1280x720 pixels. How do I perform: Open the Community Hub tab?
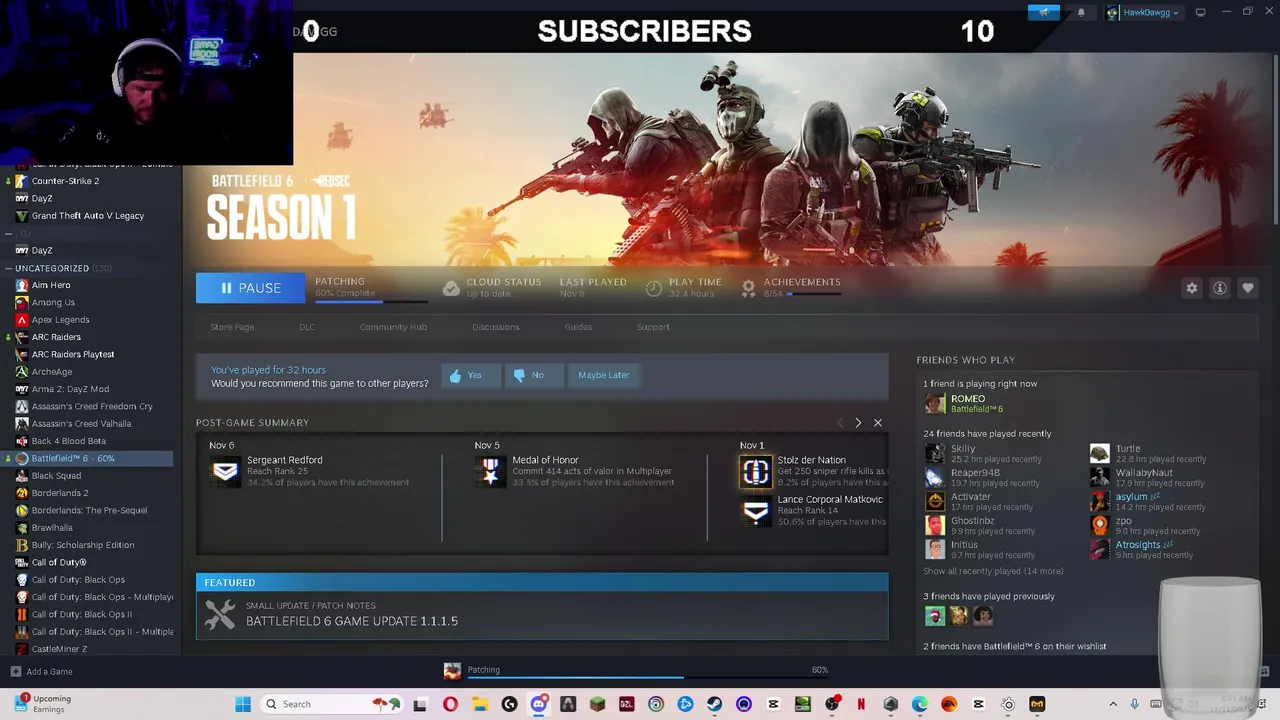tap(393, 327)
